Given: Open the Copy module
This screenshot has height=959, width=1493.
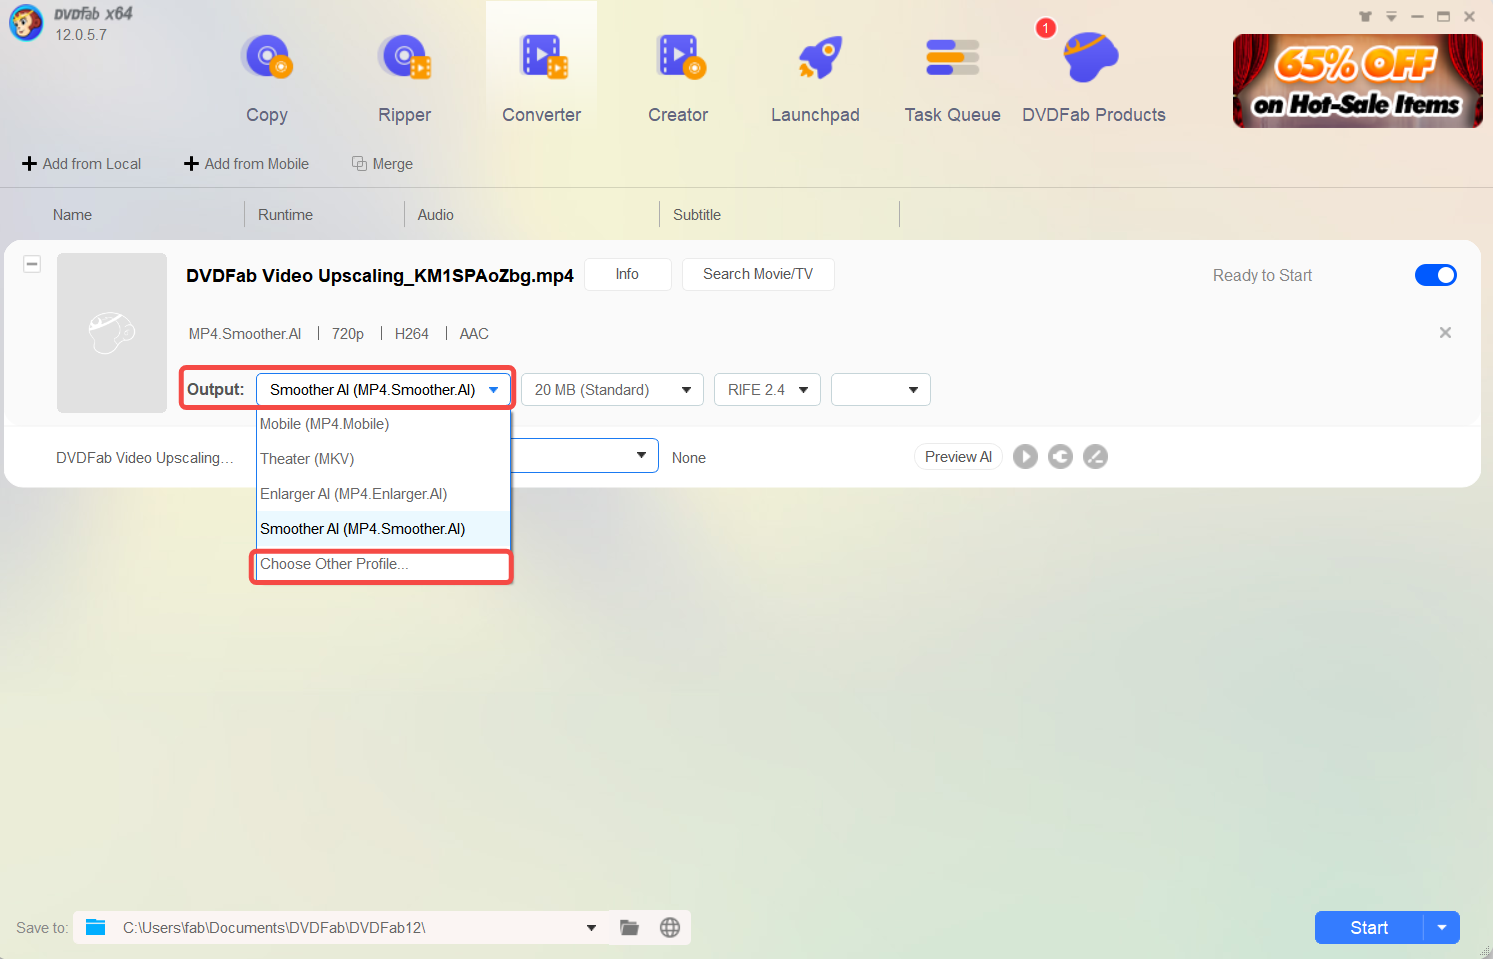Looking at the screenshot, I should [x=267, y=78].
